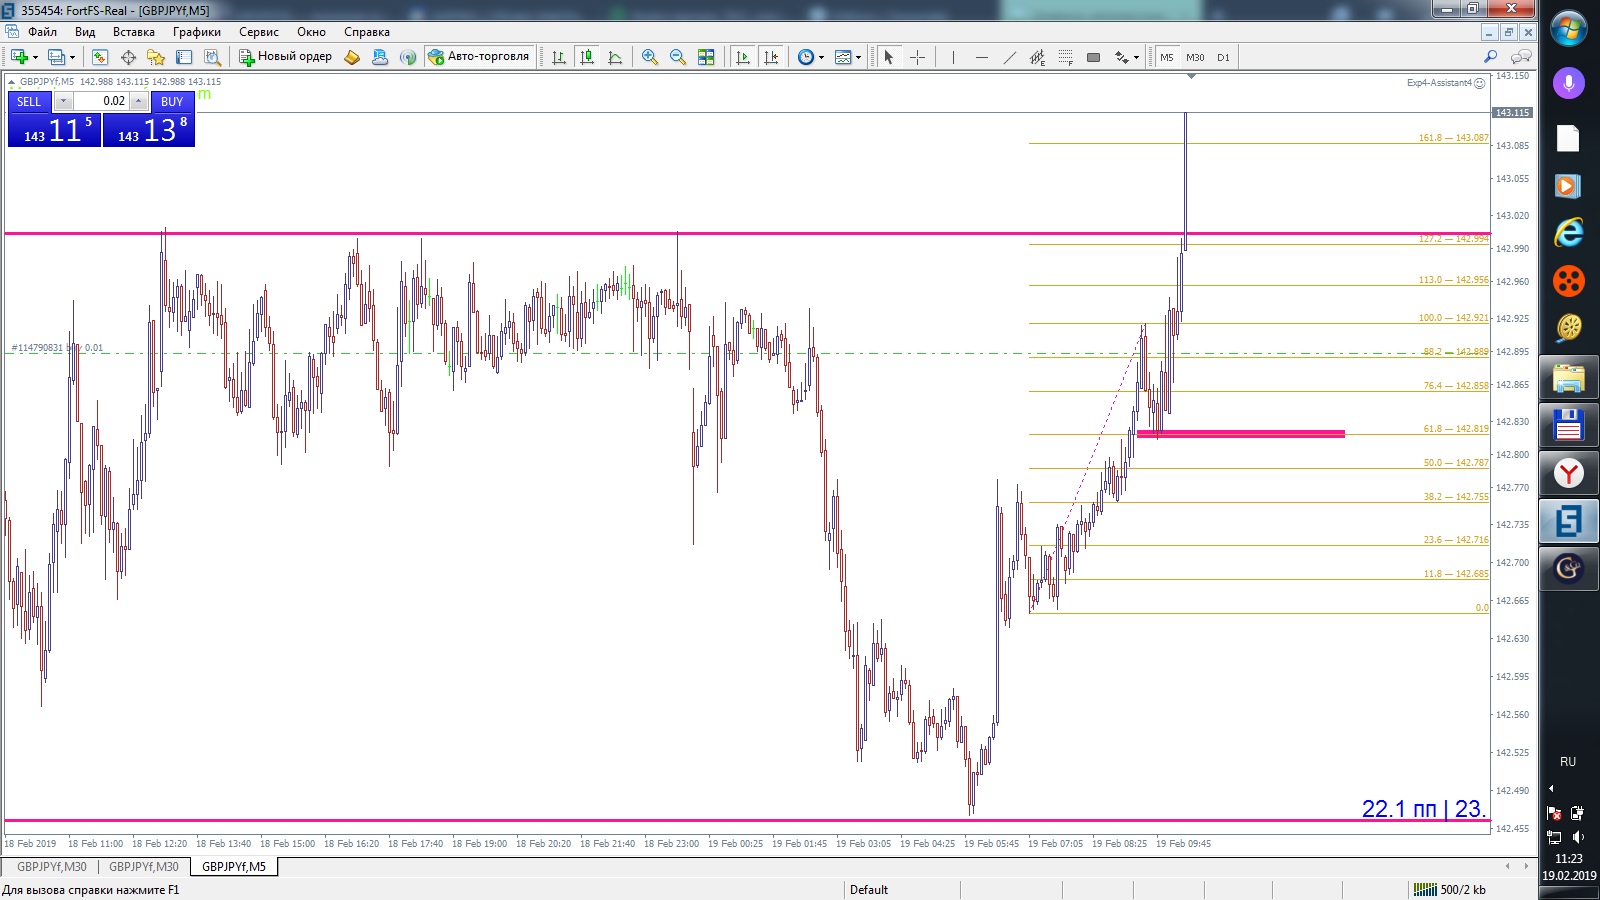Image resolution: width=1600 pixels, height=900 pixels.
Task: Open the chart templates icon
Action: click(x=843, y=57)
